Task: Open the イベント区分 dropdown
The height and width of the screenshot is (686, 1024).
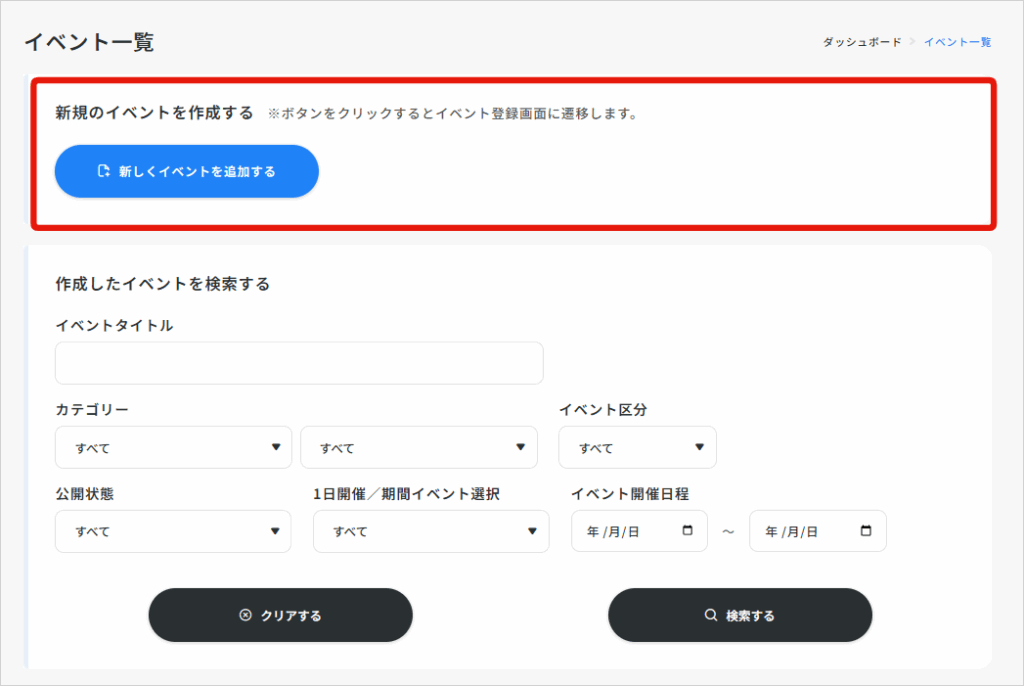Action: 637,447
